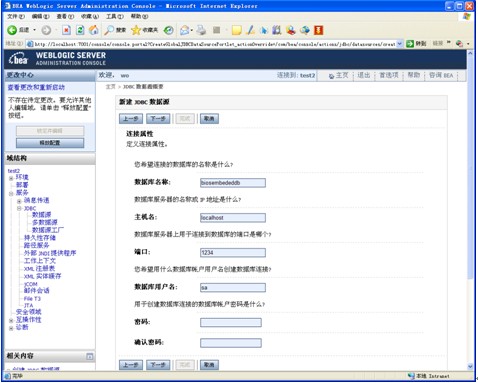478x383 pixels.
Task: Click the Mail envelope icon
Action: [184, 30]
